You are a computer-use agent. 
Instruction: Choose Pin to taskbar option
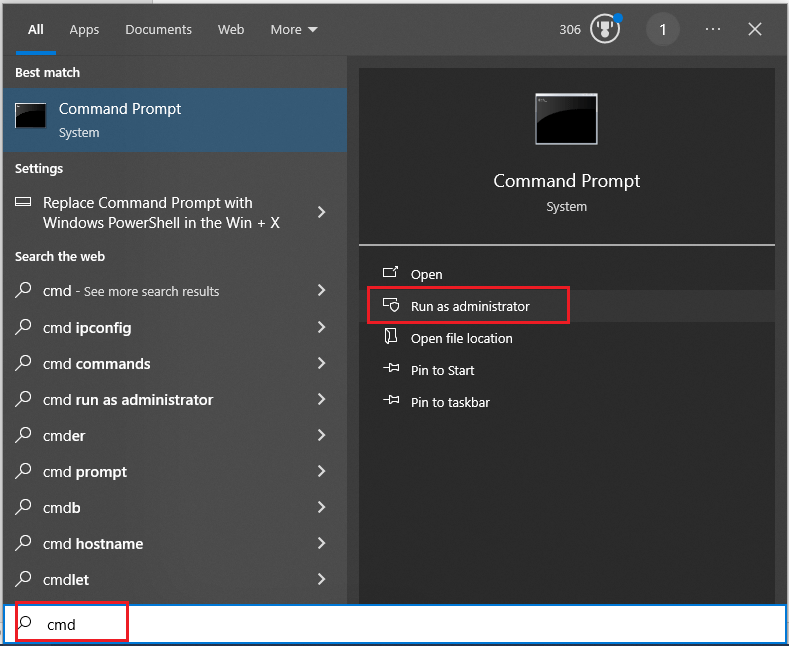(x=450, y=402)
